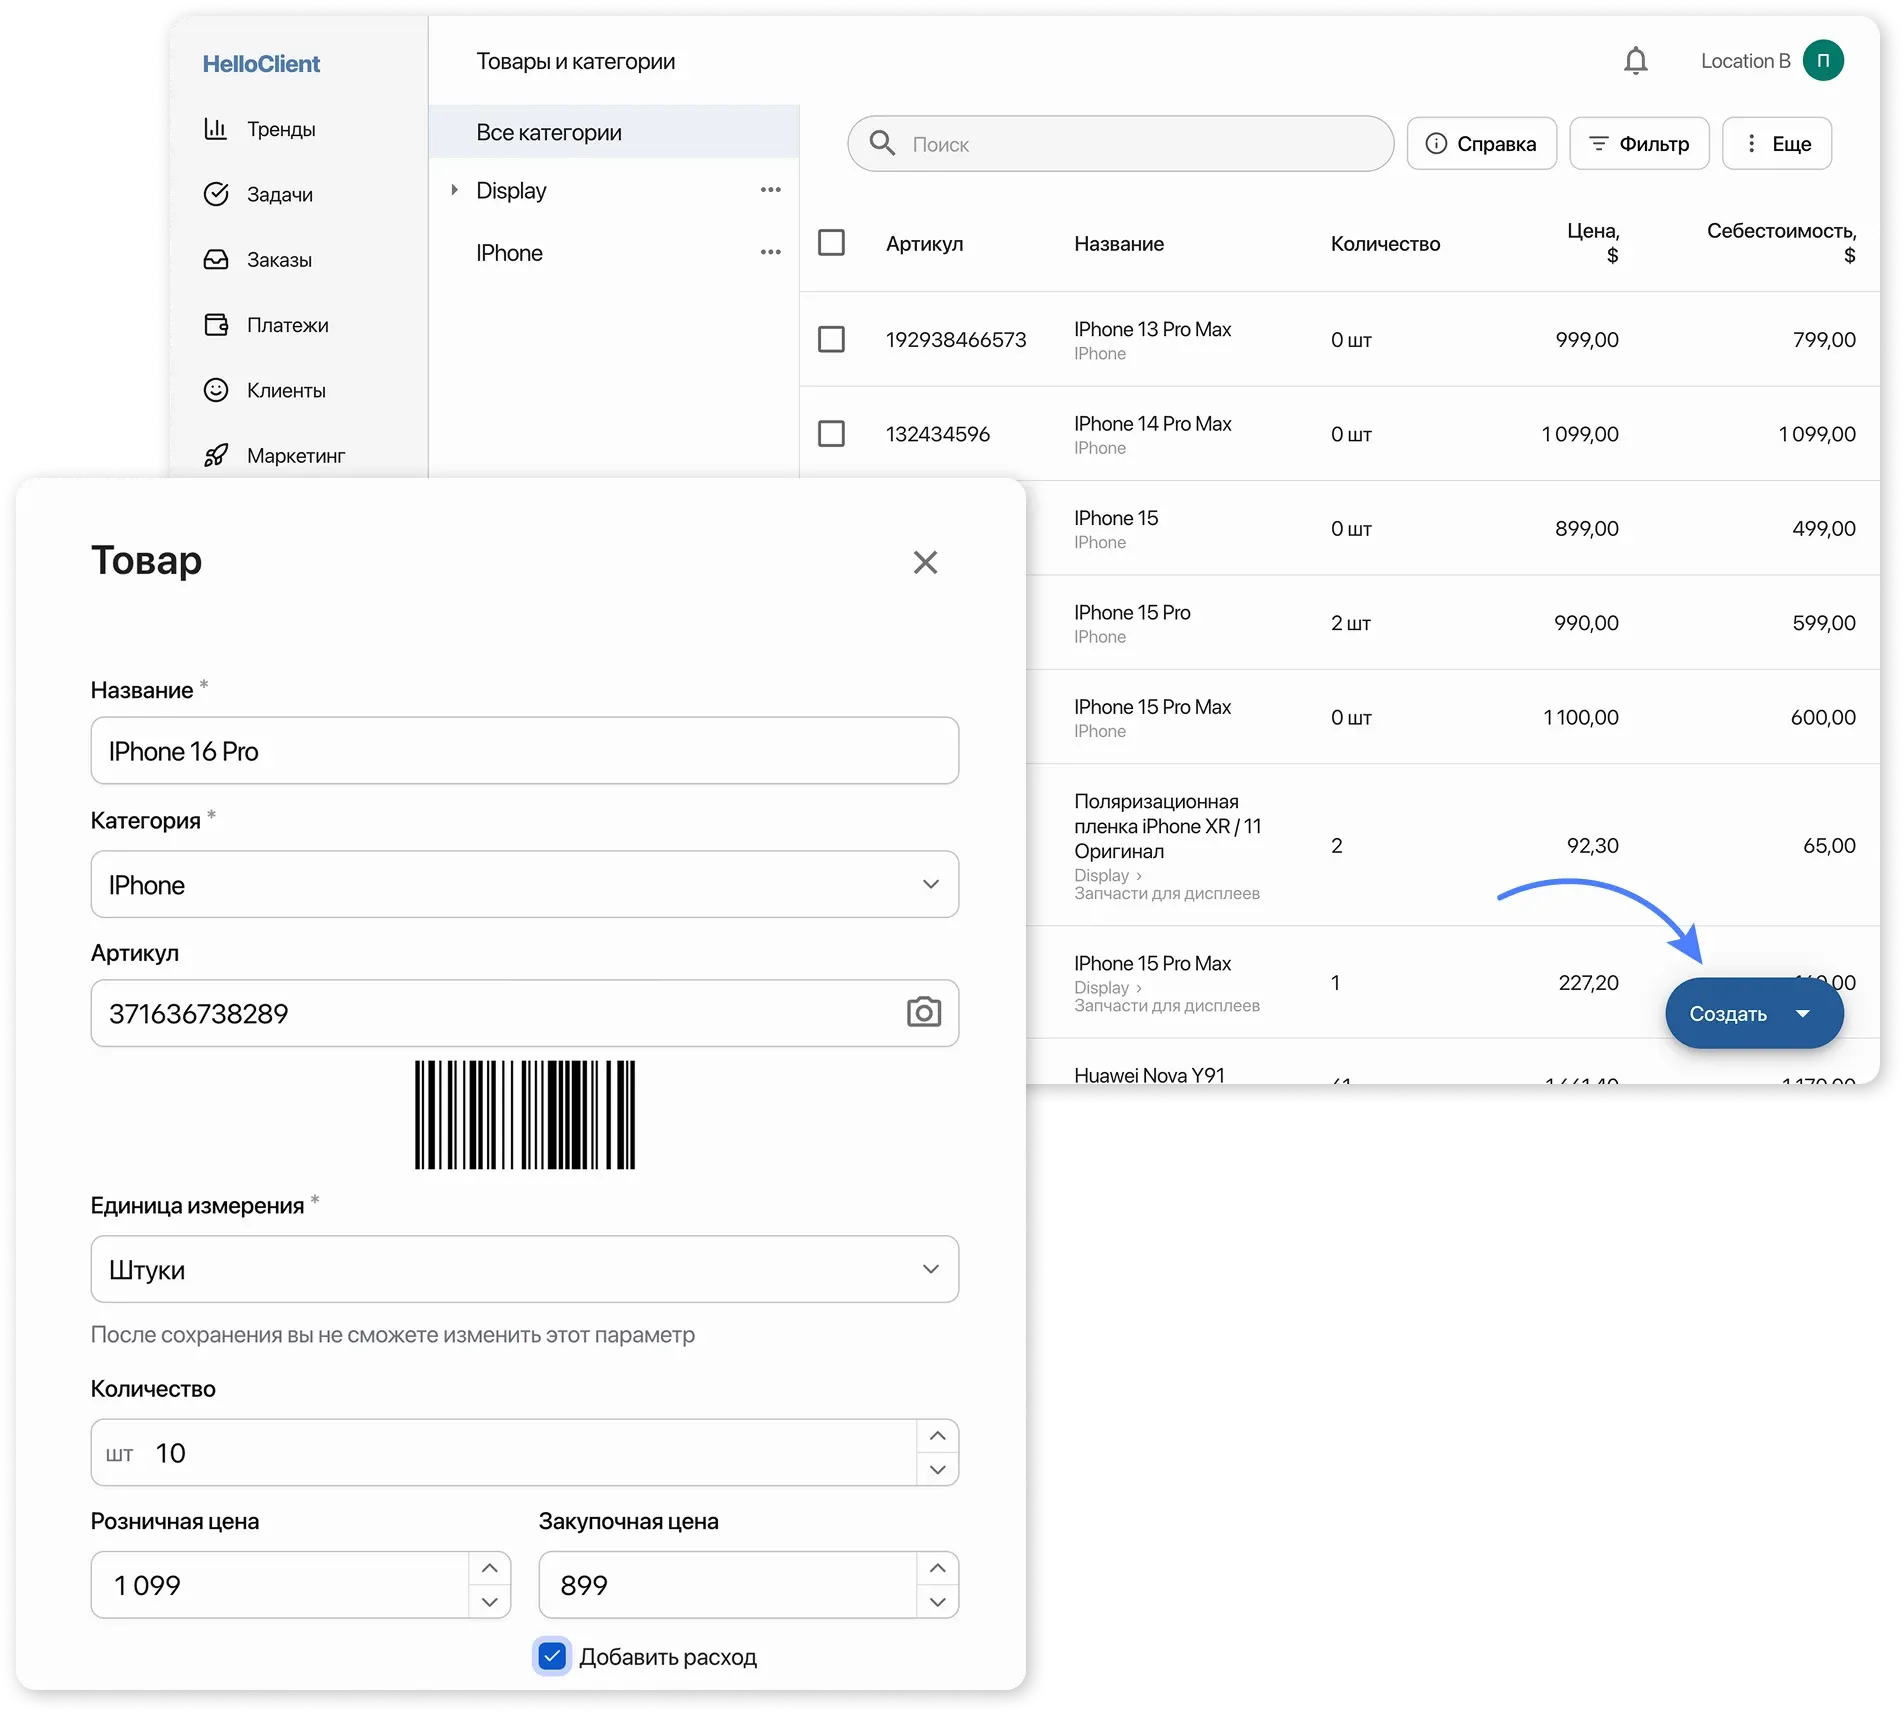Open options menu for IPhone category
1904x1714 pixels.
[x=769, y=252]
